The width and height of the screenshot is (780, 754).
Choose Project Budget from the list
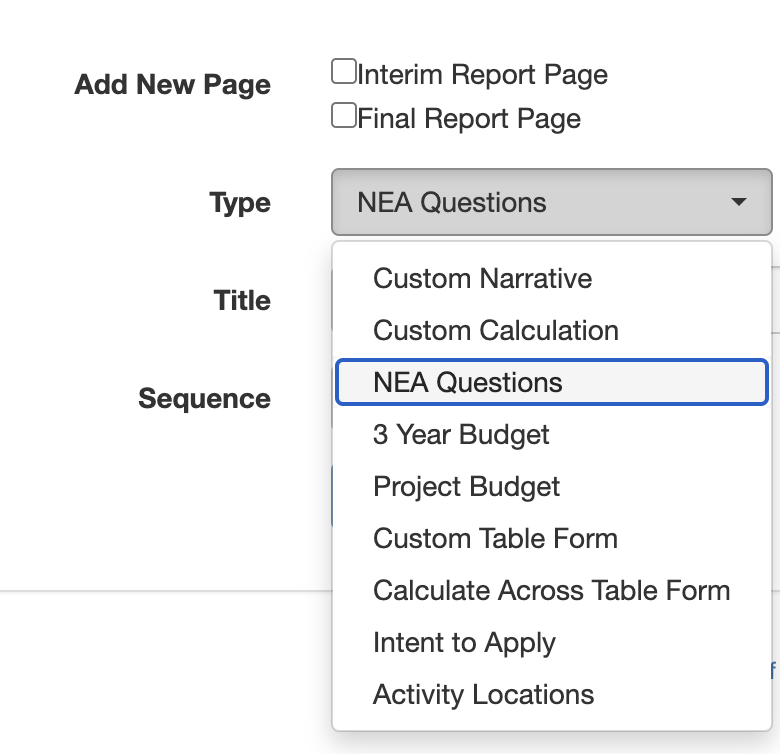(x=552, y=486)
